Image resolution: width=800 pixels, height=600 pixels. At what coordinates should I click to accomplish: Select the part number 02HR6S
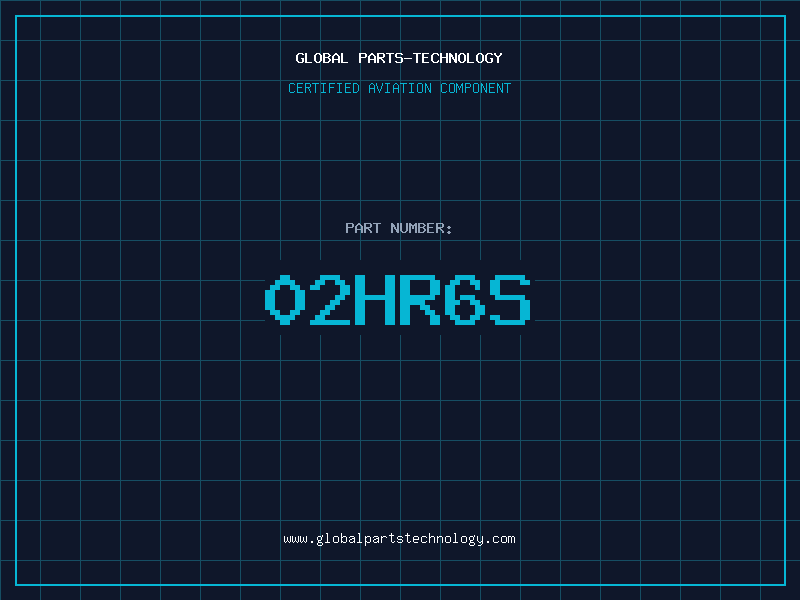click(x=398, y=300)
